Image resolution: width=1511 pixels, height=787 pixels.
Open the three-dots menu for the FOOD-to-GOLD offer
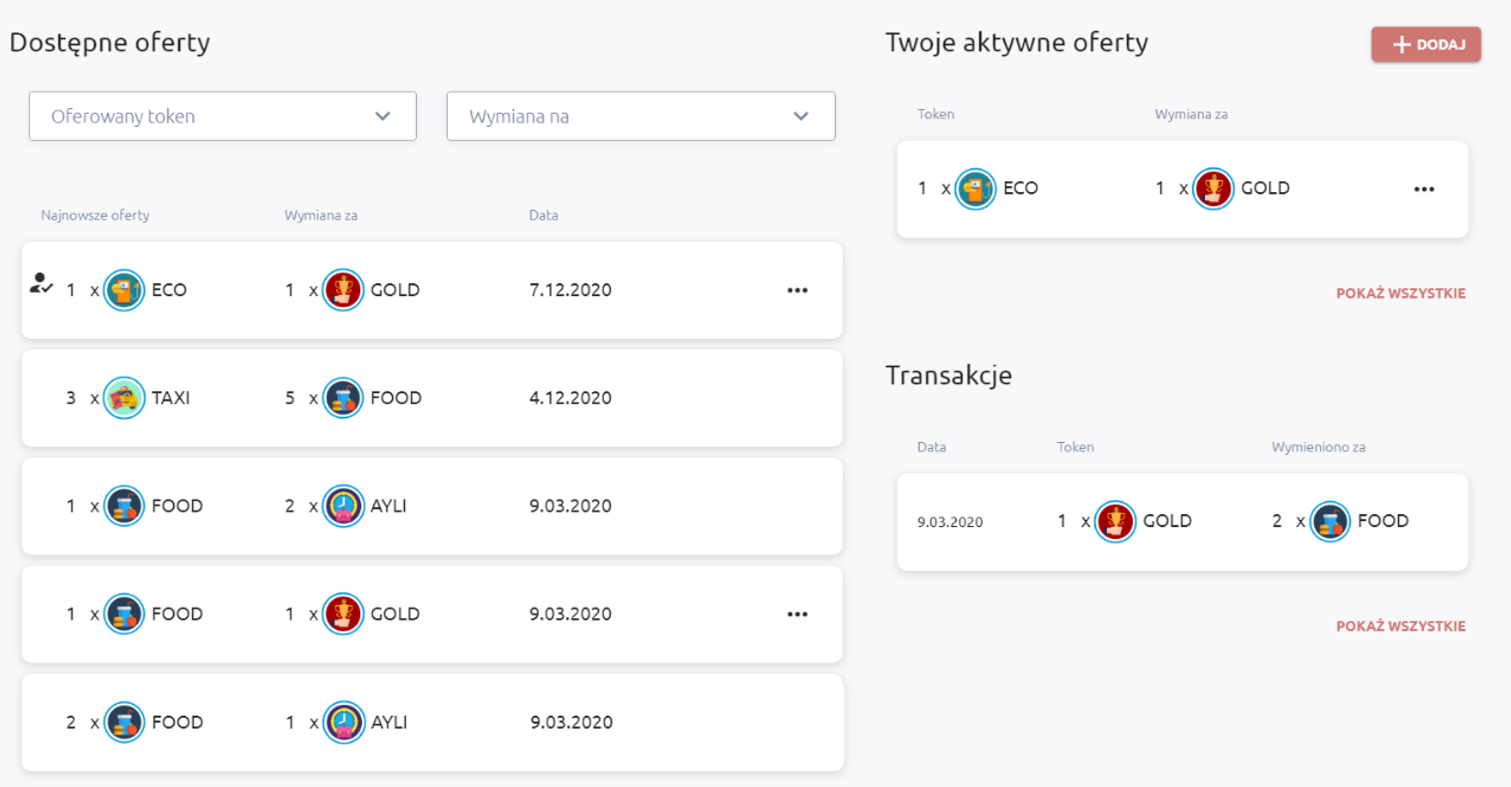(797, 614)
